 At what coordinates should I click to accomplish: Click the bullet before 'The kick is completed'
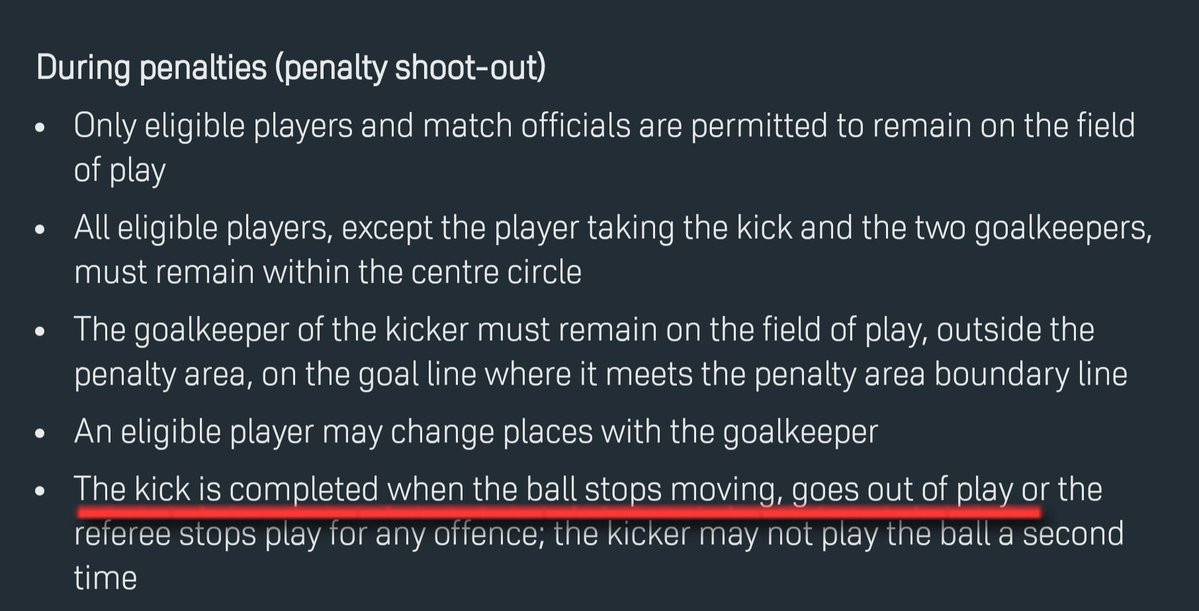pyautogui.click(x=39, y=493)
